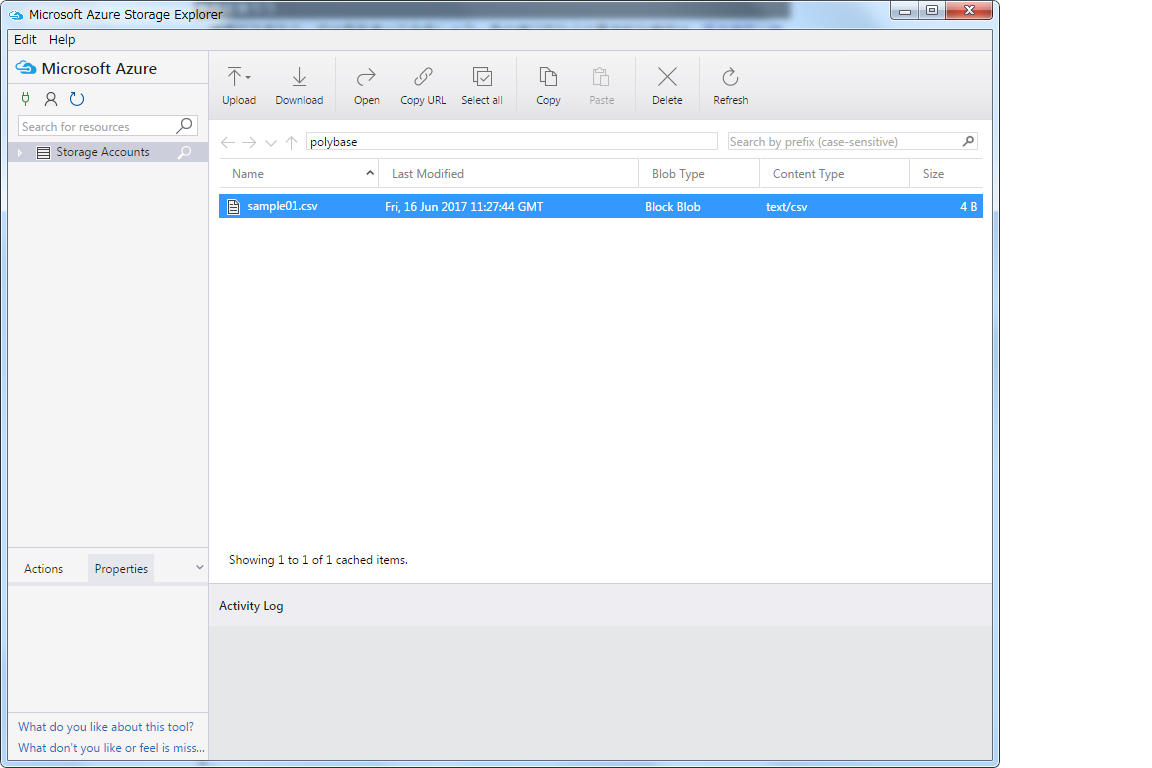Collapse the Actions/Properties panel chevron
Screen dimensions: 1152x768
199,568
